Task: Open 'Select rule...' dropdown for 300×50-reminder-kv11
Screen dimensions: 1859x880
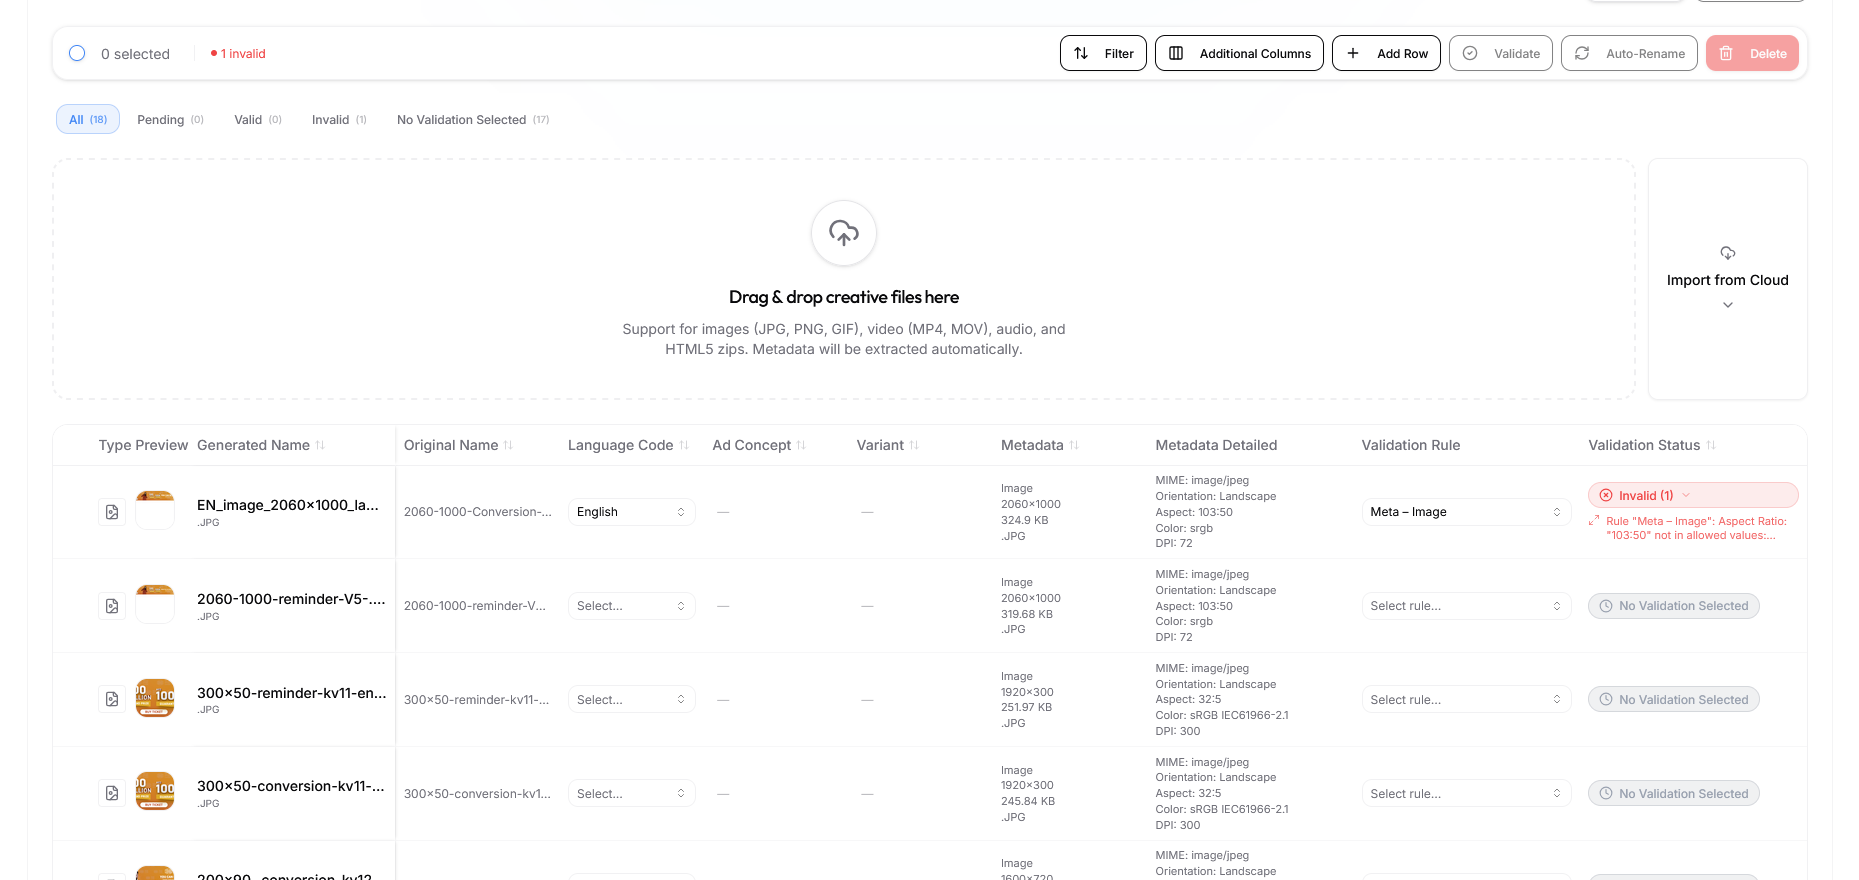Action: click(x=1466, y=700)
